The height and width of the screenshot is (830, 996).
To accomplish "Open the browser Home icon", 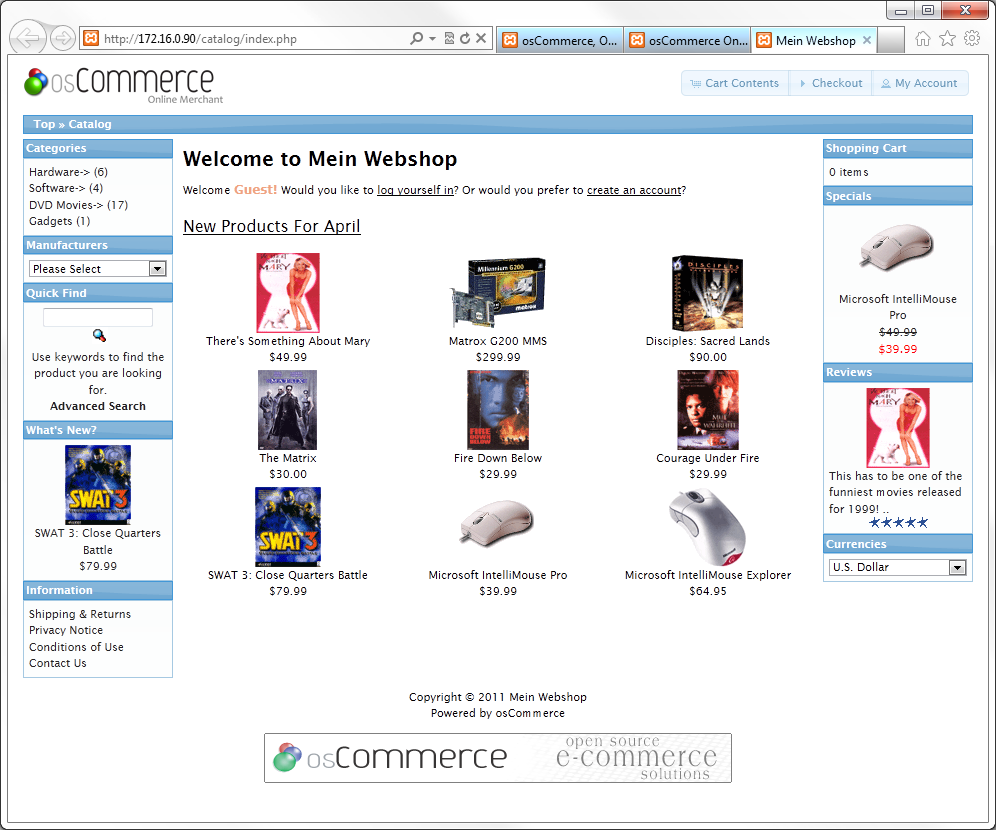I will [x=922, y=39].
